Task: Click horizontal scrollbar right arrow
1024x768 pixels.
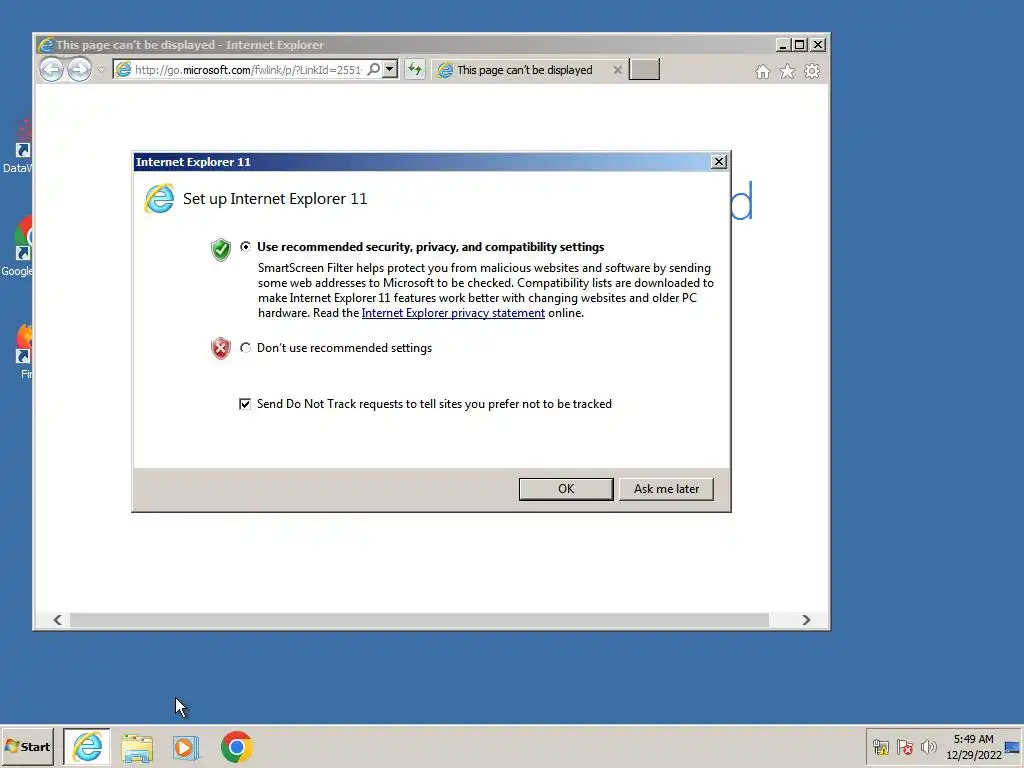Action: [806, 620]
